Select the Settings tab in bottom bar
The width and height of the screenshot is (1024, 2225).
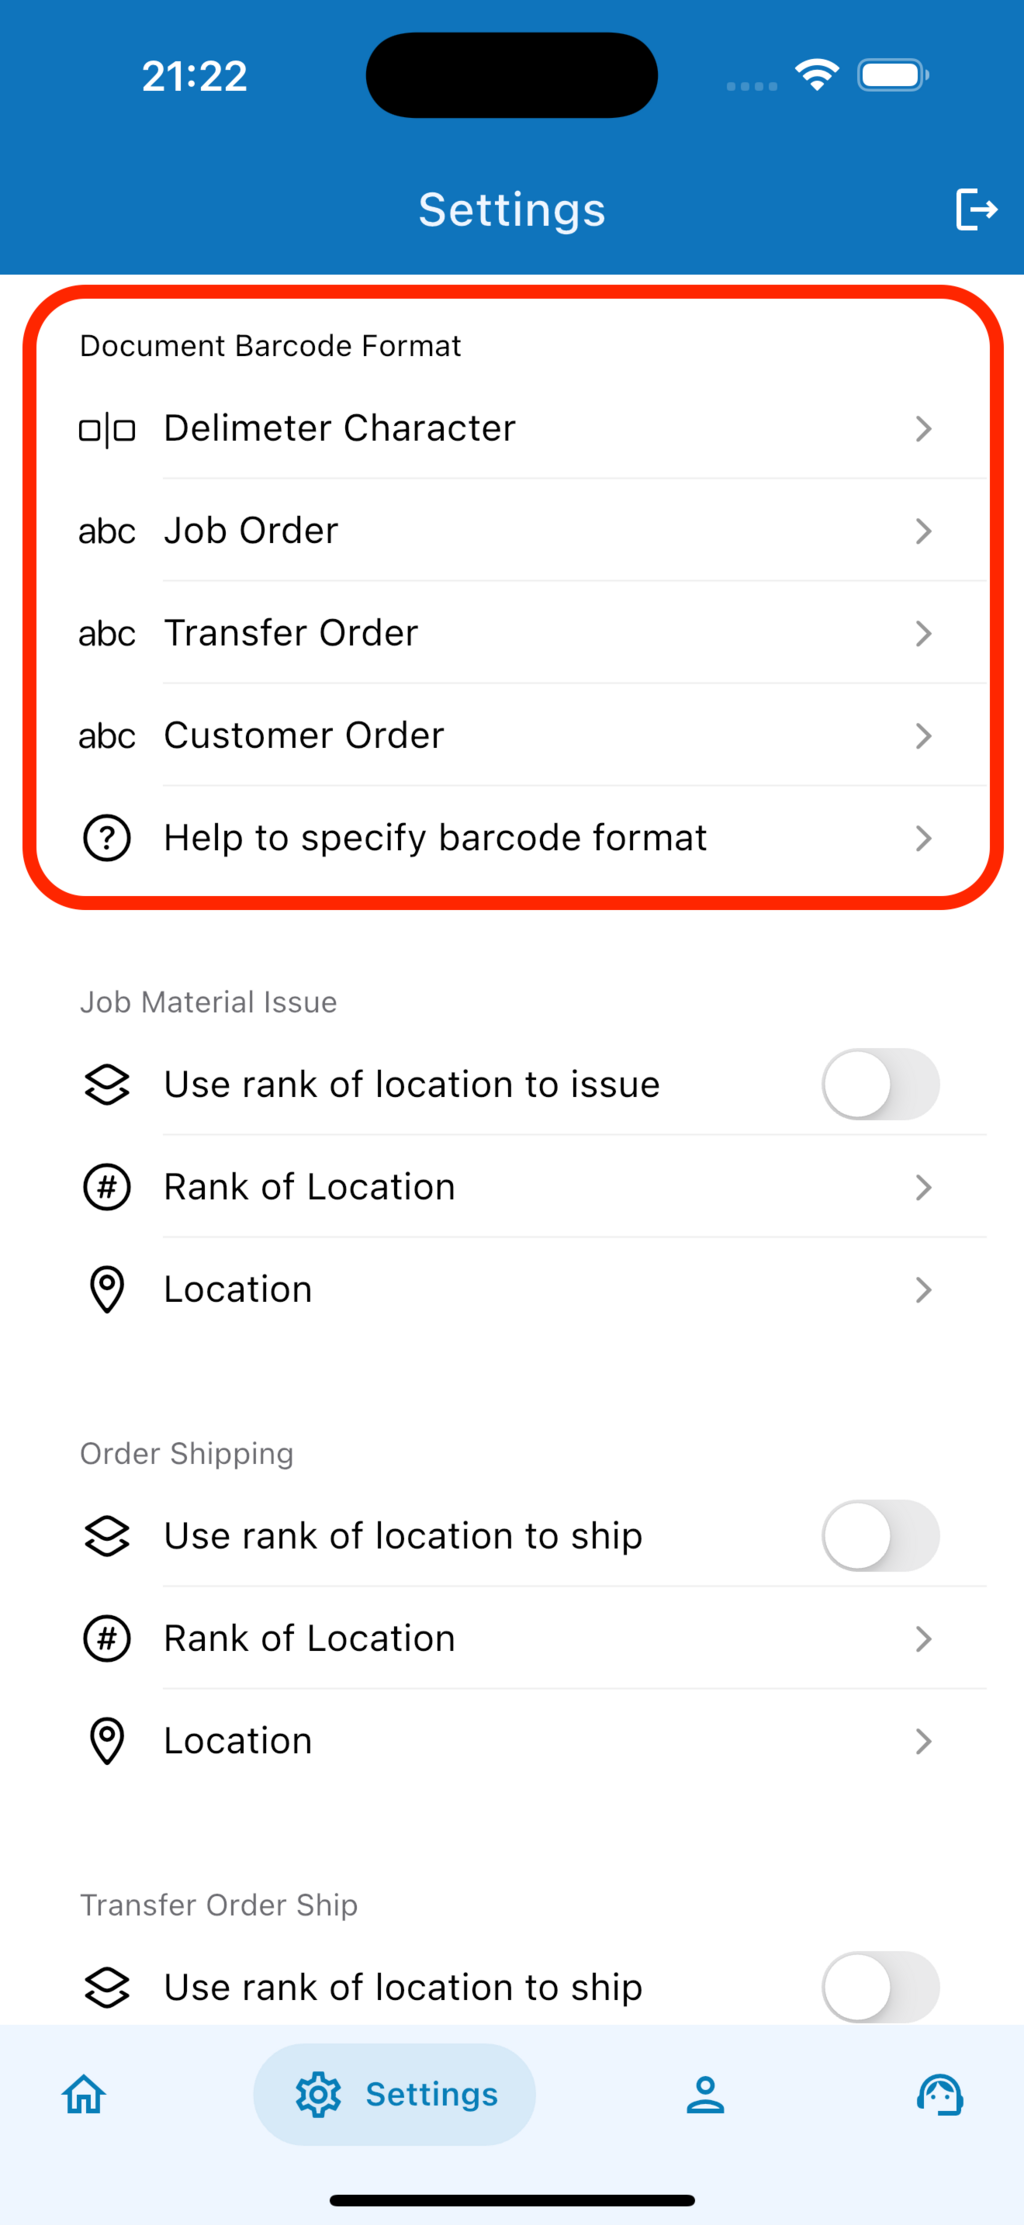(395, 2094)
